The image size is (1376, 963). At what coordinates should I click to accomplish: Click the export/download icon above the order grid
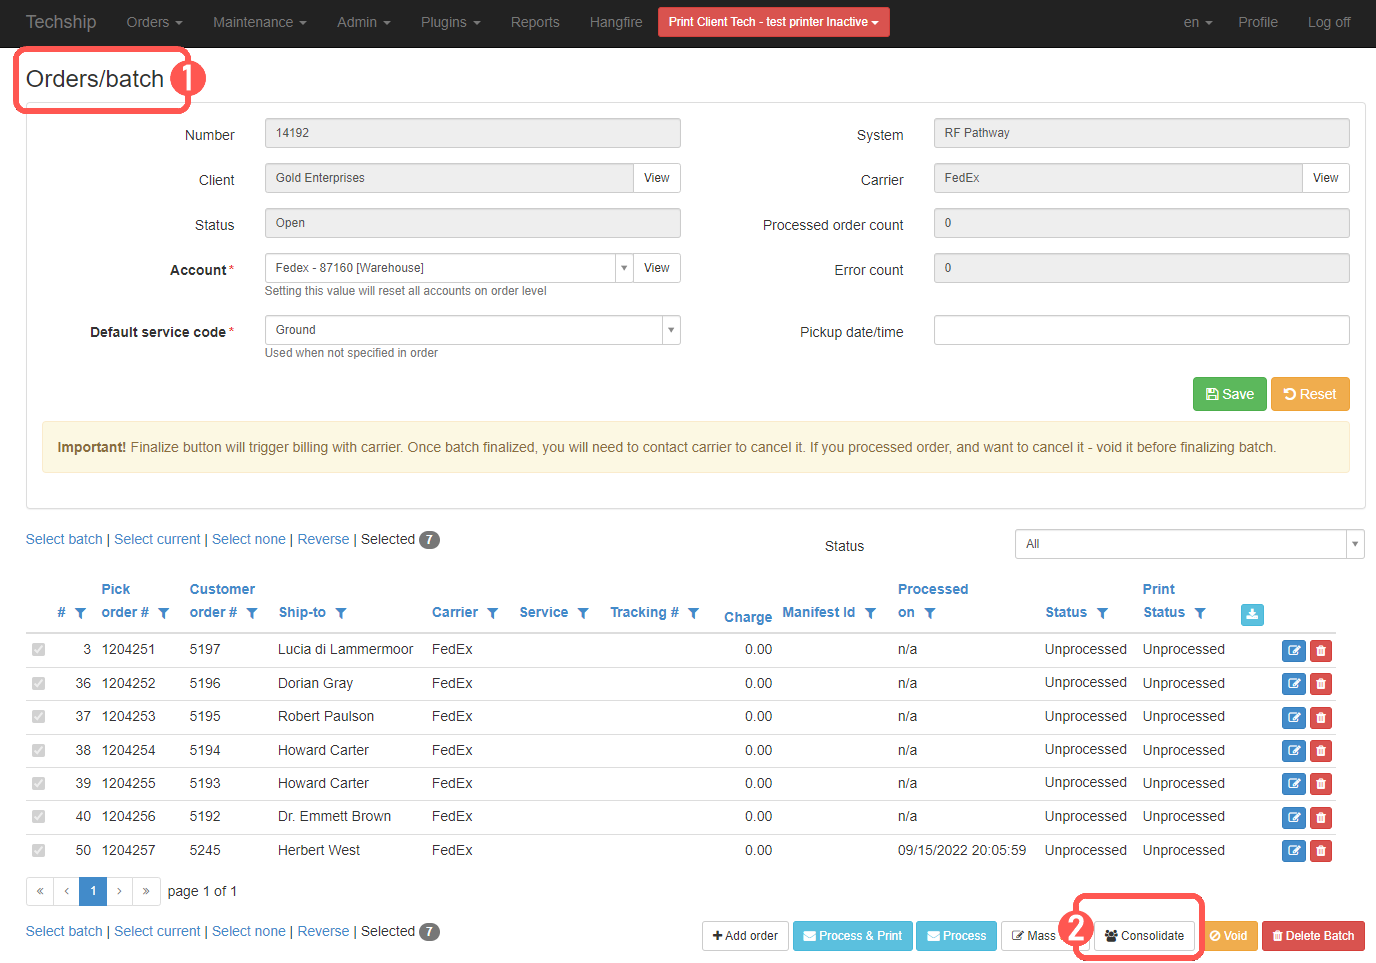[1252, 615]
